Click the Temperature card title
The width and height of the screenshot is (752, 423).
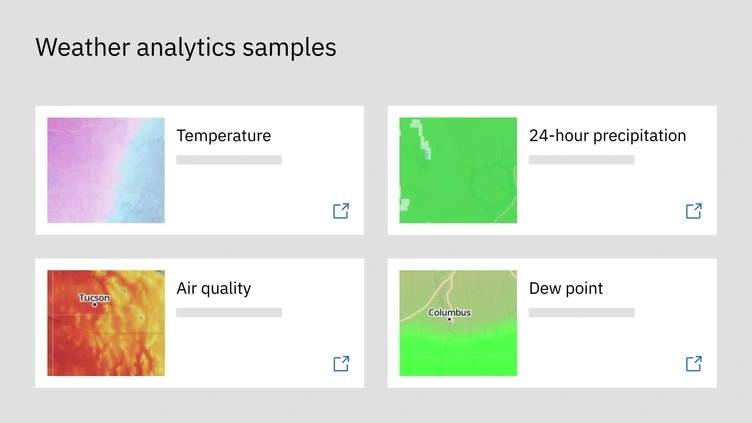pos(223,136)
